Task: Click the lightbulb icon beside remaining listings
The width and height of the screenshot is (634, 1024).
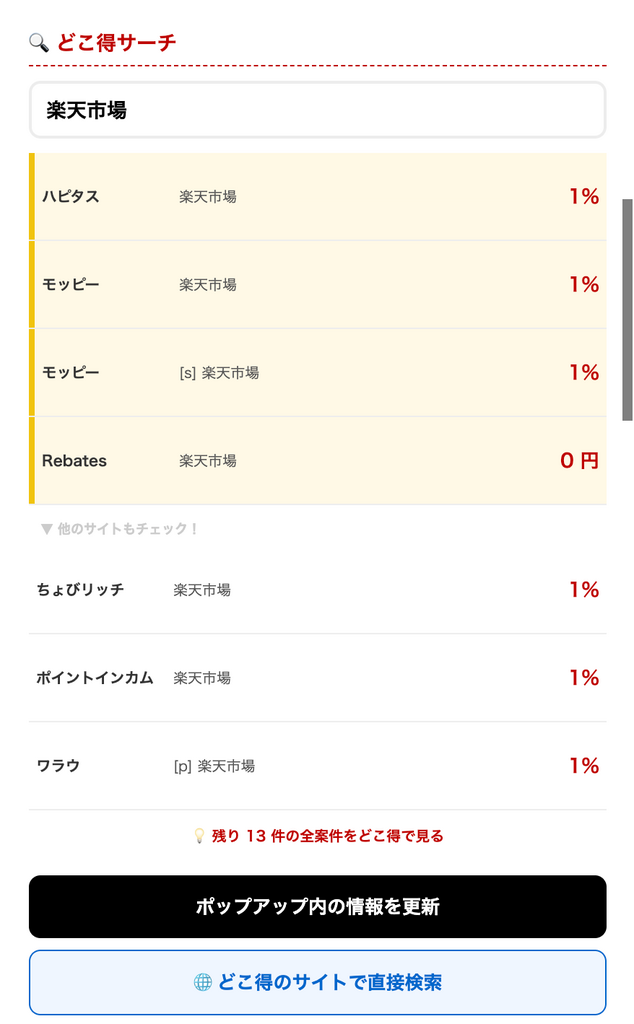Action: point(199,836)
